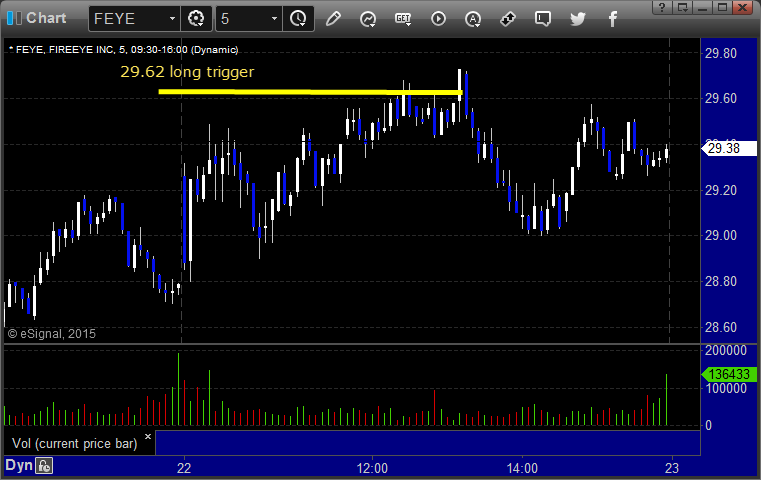Open the studies chart-line icon menu
Screen dimensions: 761x480
click(368, 19)
